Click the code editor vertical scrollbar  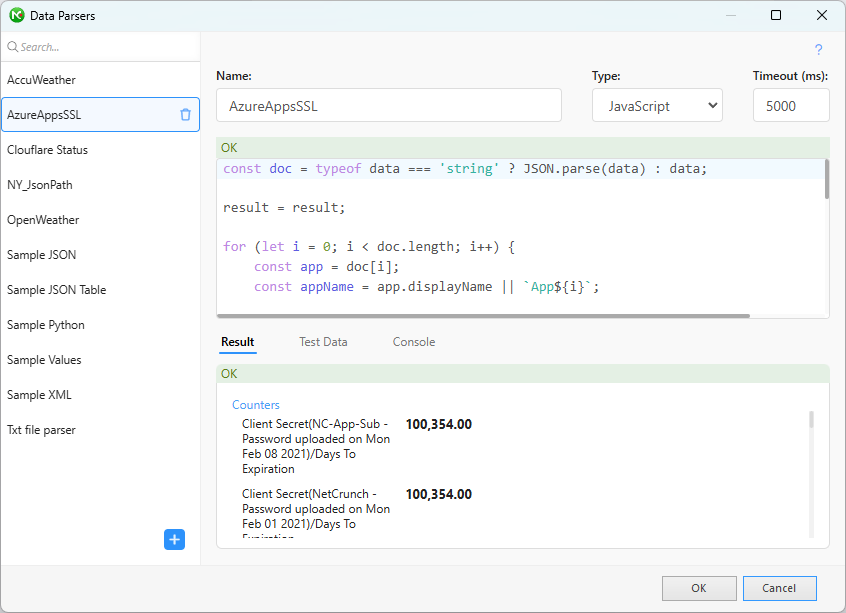coord(827,180)
